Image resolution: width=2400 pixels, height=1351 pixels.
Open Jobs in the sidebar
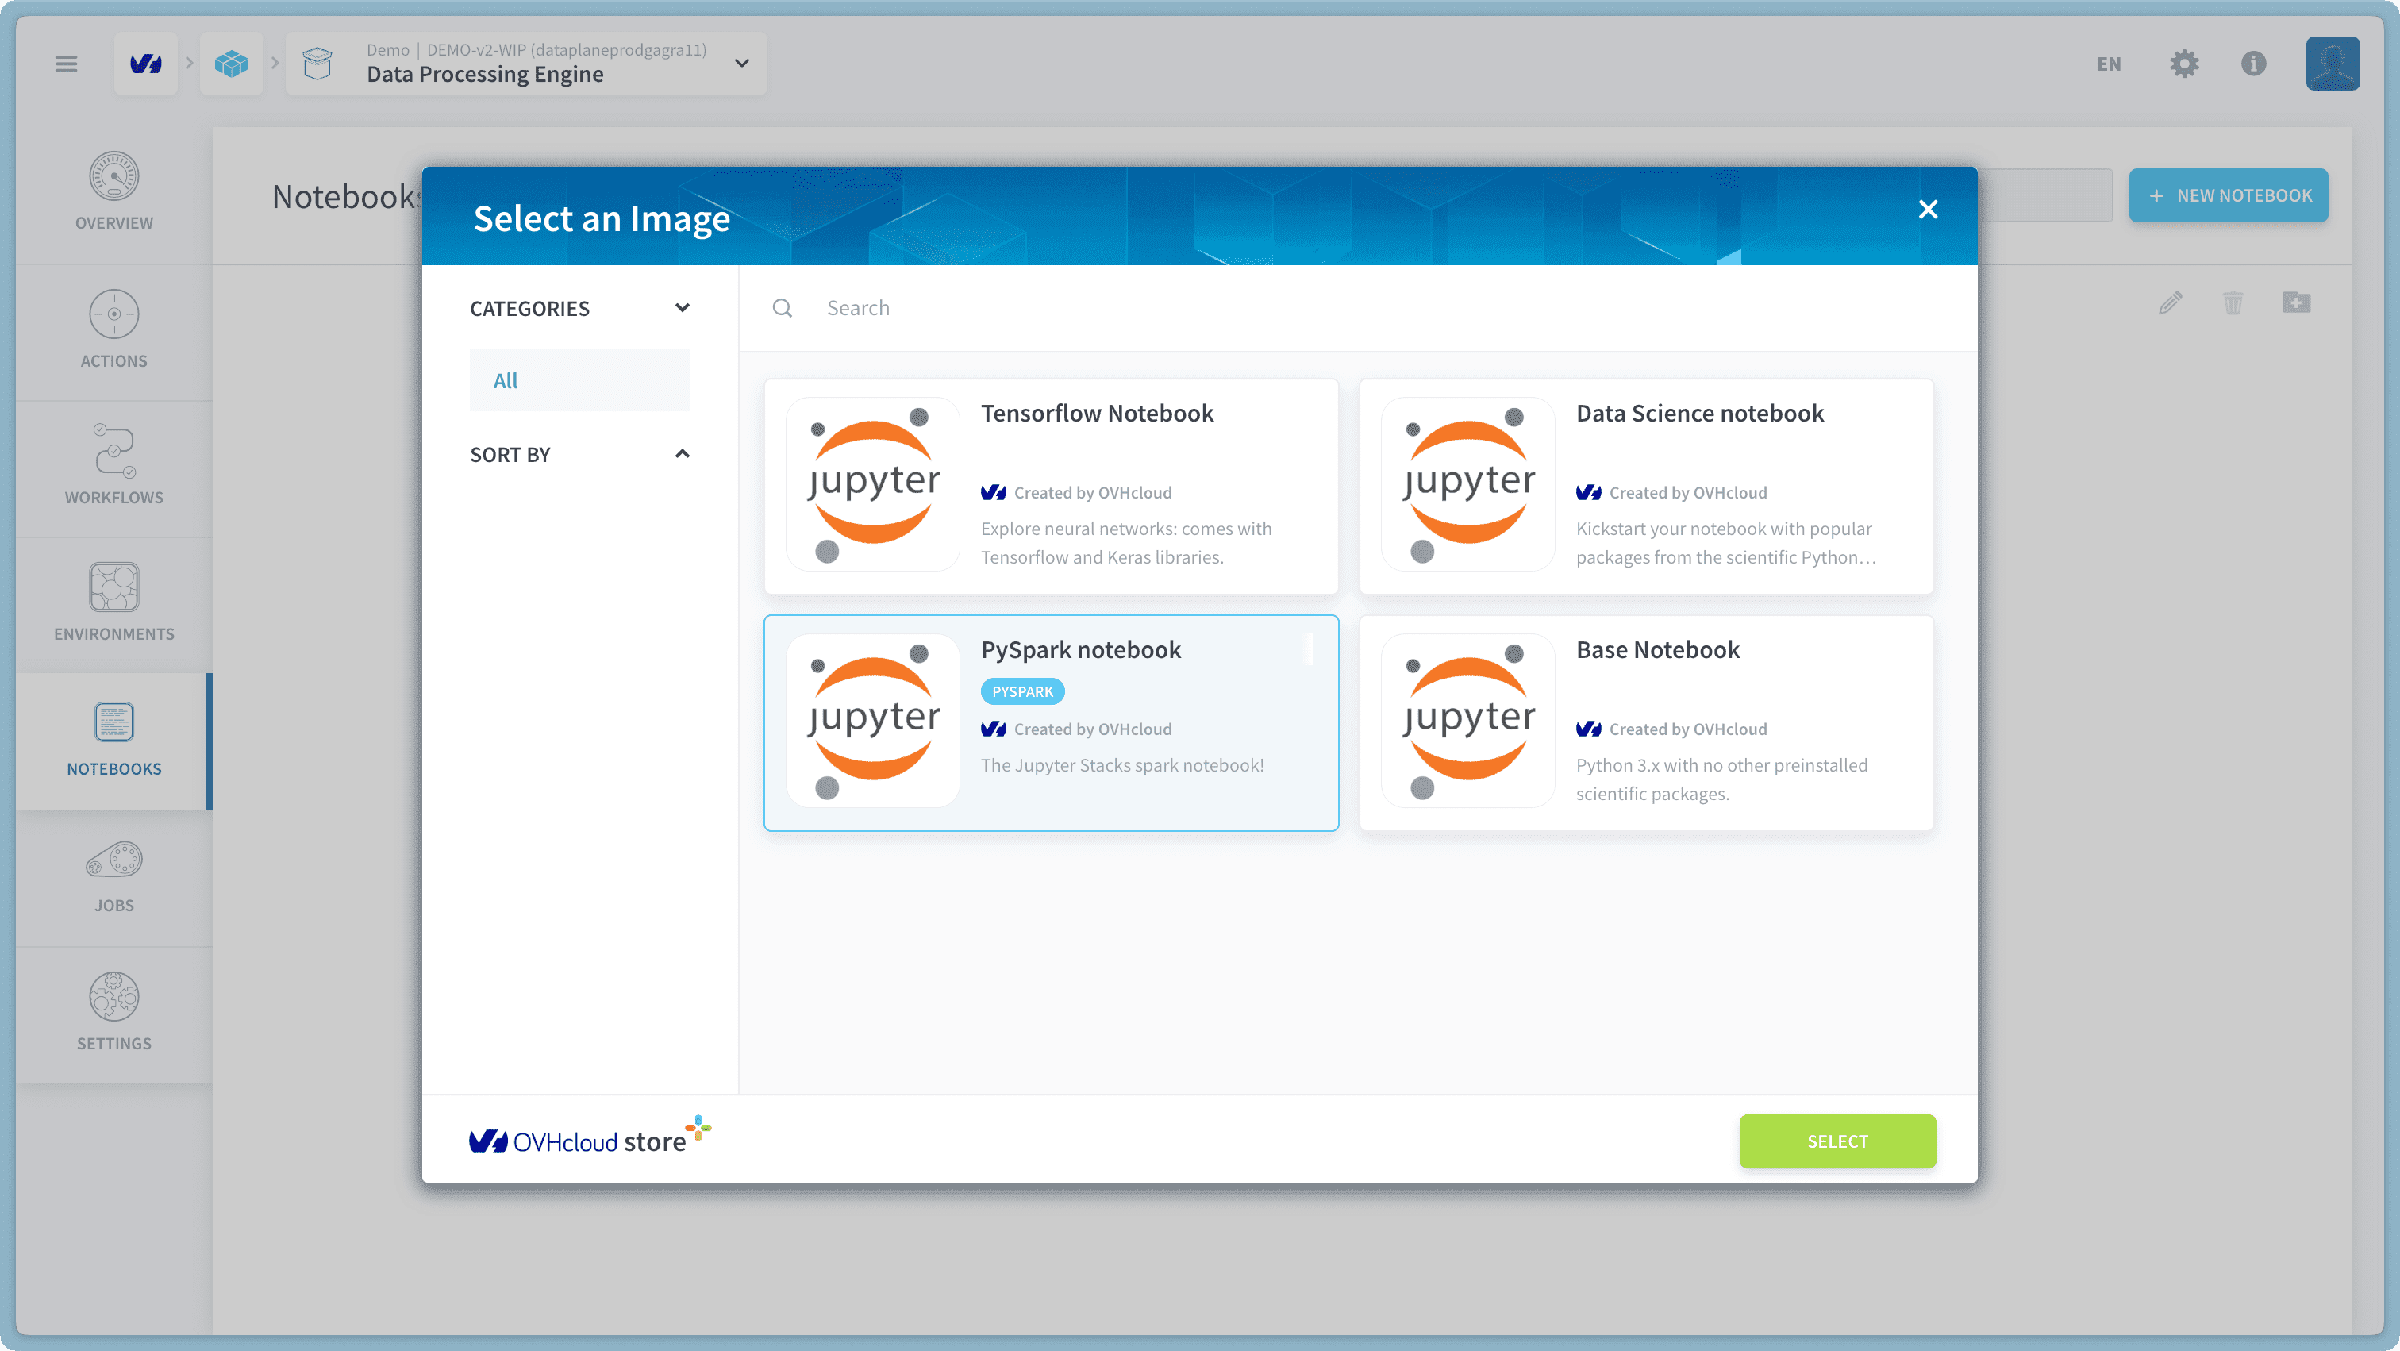click(114, 878)
